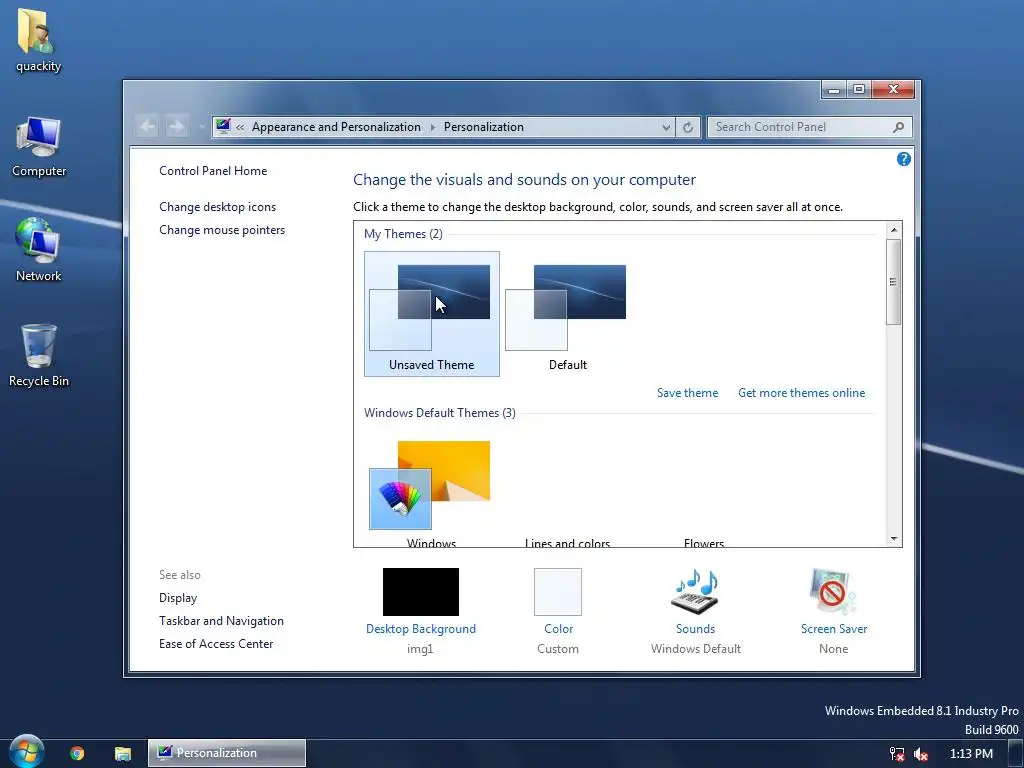Viewport: 1024px width, 768px height.
Task: Click the Control Panel icon in address bar
Action: pos(223,126)
